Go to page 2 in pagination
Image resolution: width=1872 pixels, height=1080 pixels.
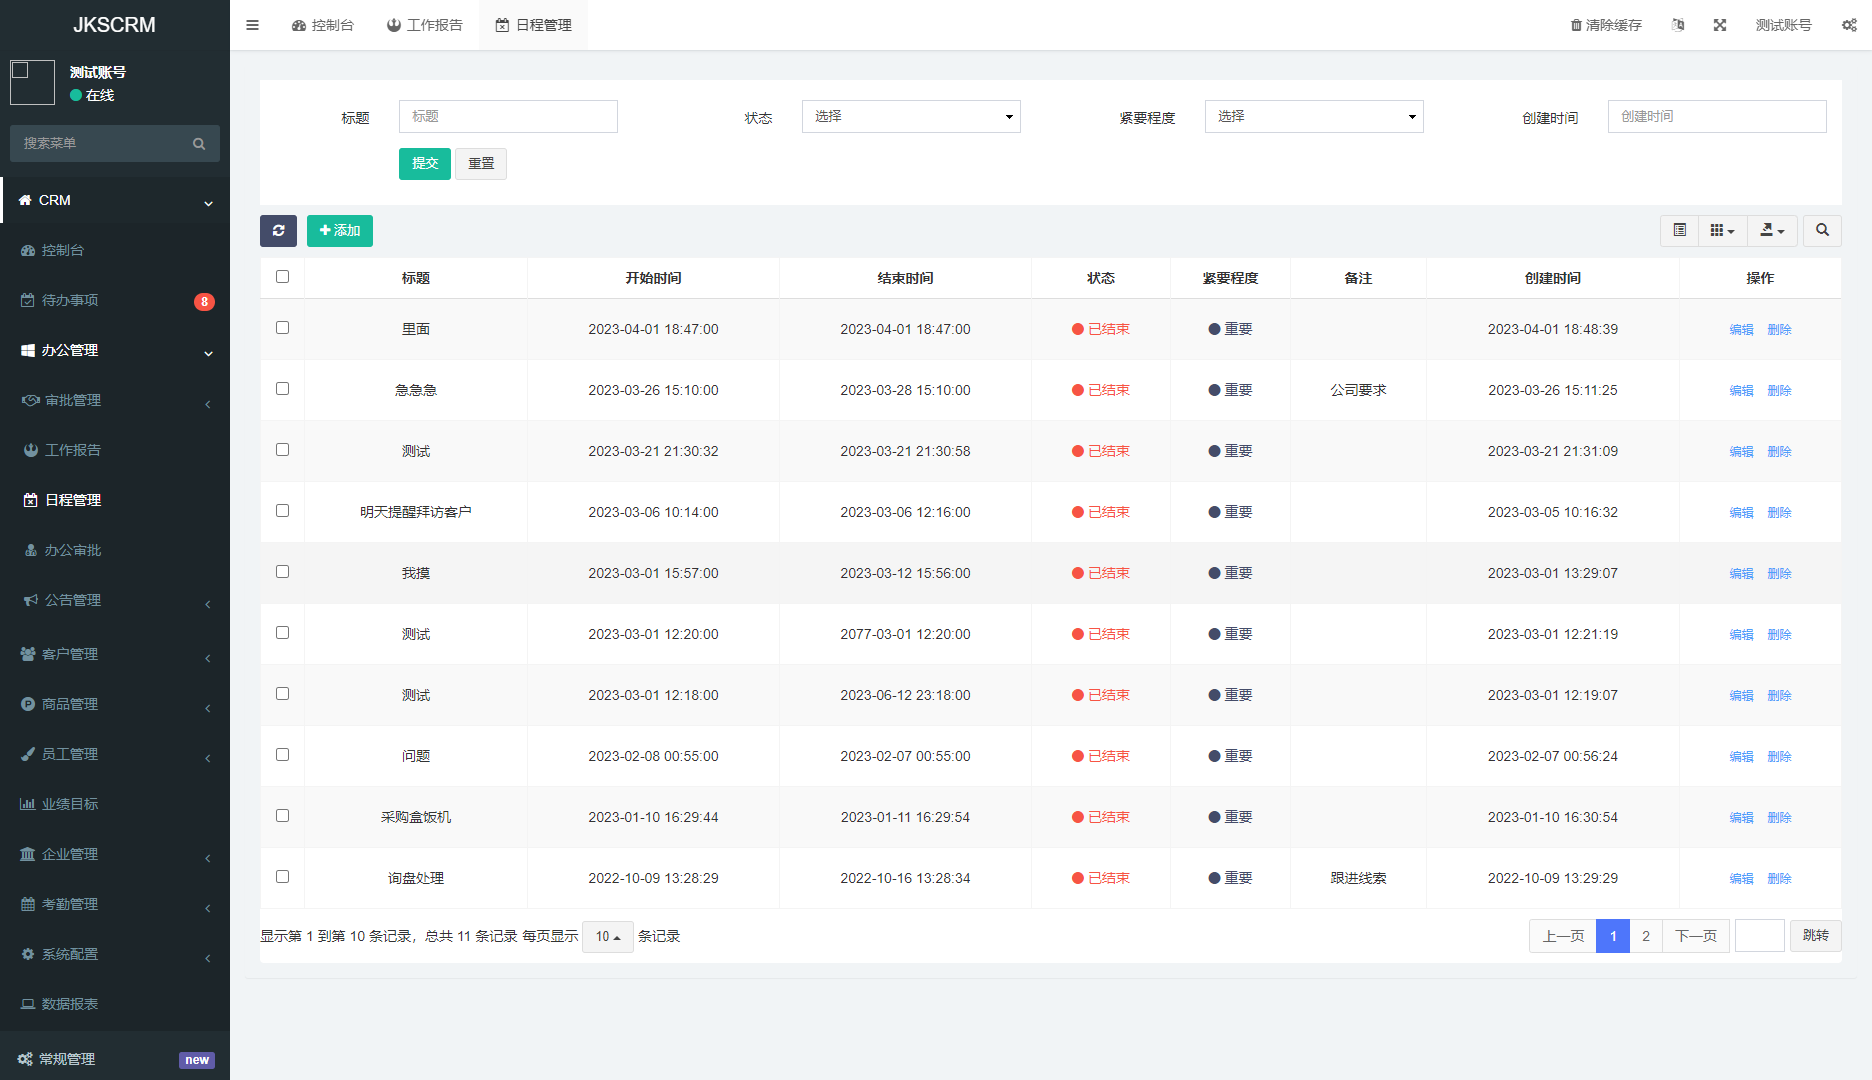1645,936
